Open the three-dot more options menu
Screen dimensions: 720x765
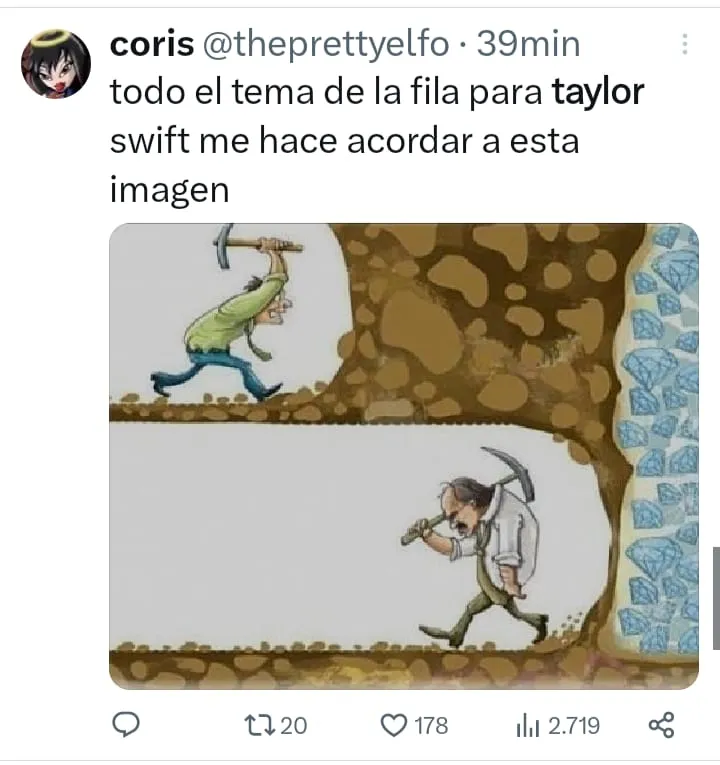[685, 44]
